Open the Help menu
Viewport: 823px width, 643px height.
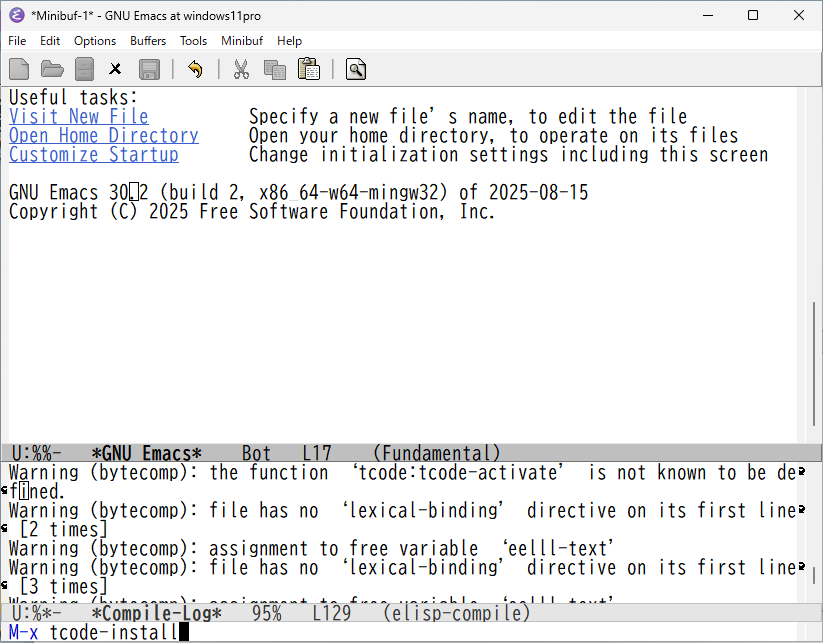click(289, 41)
